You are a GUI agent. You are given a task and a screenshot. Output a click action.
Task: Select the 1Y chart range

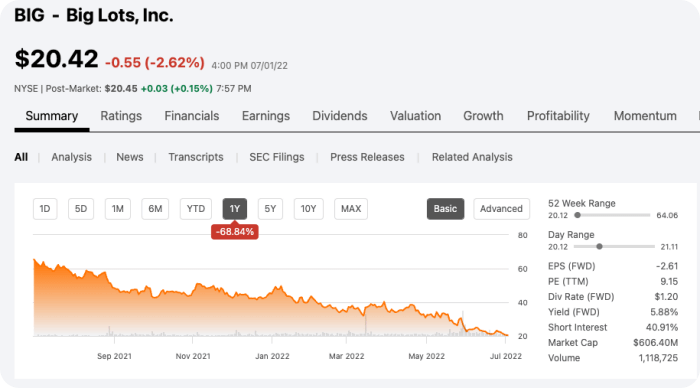tap(235, 209)
